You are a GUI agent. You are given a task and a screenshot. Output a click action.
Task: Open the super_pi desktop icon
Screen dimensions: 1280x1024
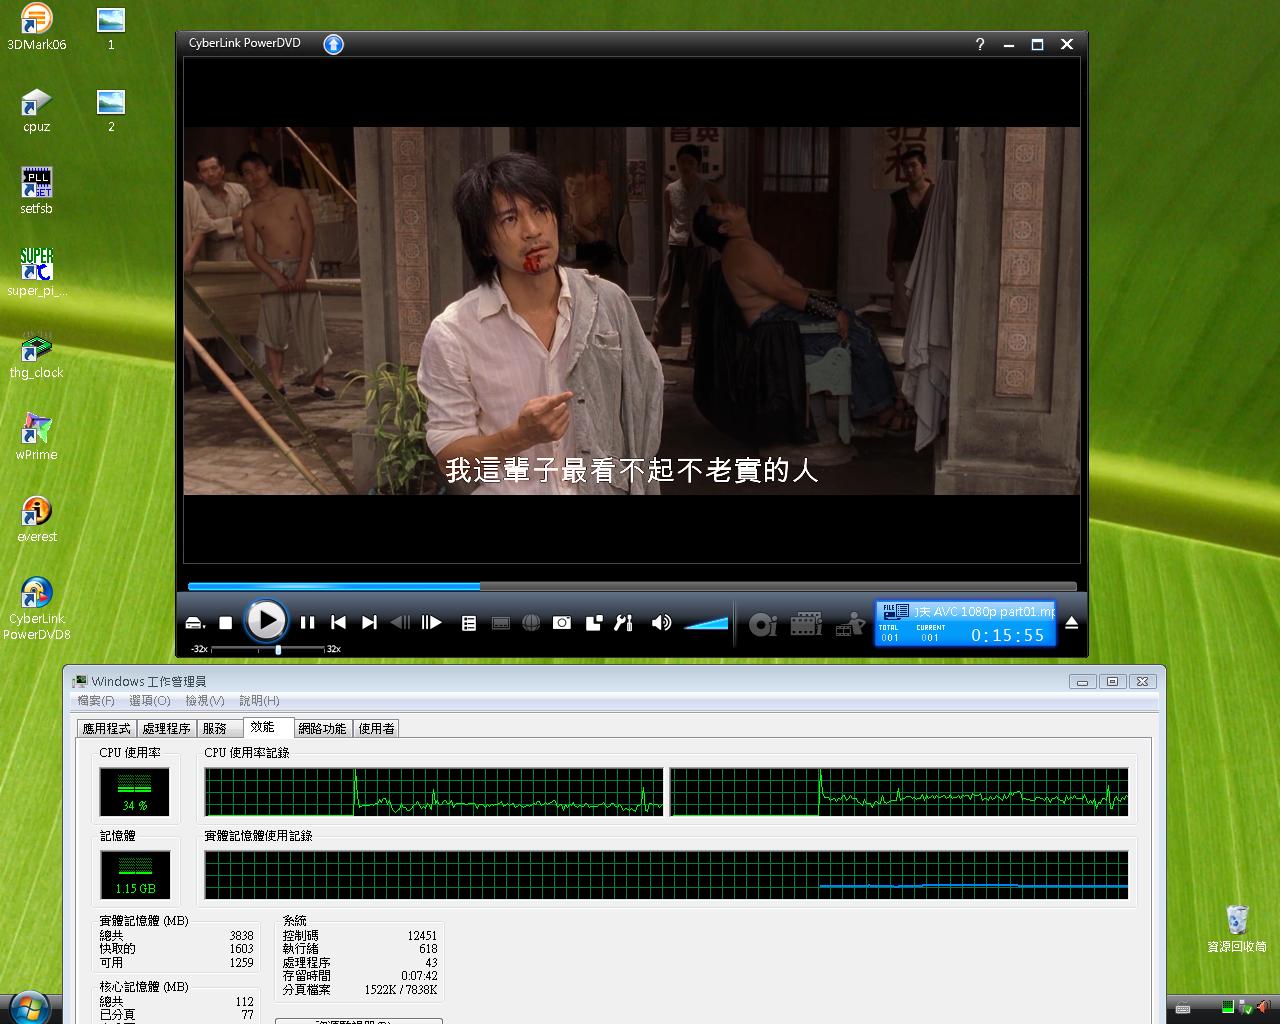[36, 273]
